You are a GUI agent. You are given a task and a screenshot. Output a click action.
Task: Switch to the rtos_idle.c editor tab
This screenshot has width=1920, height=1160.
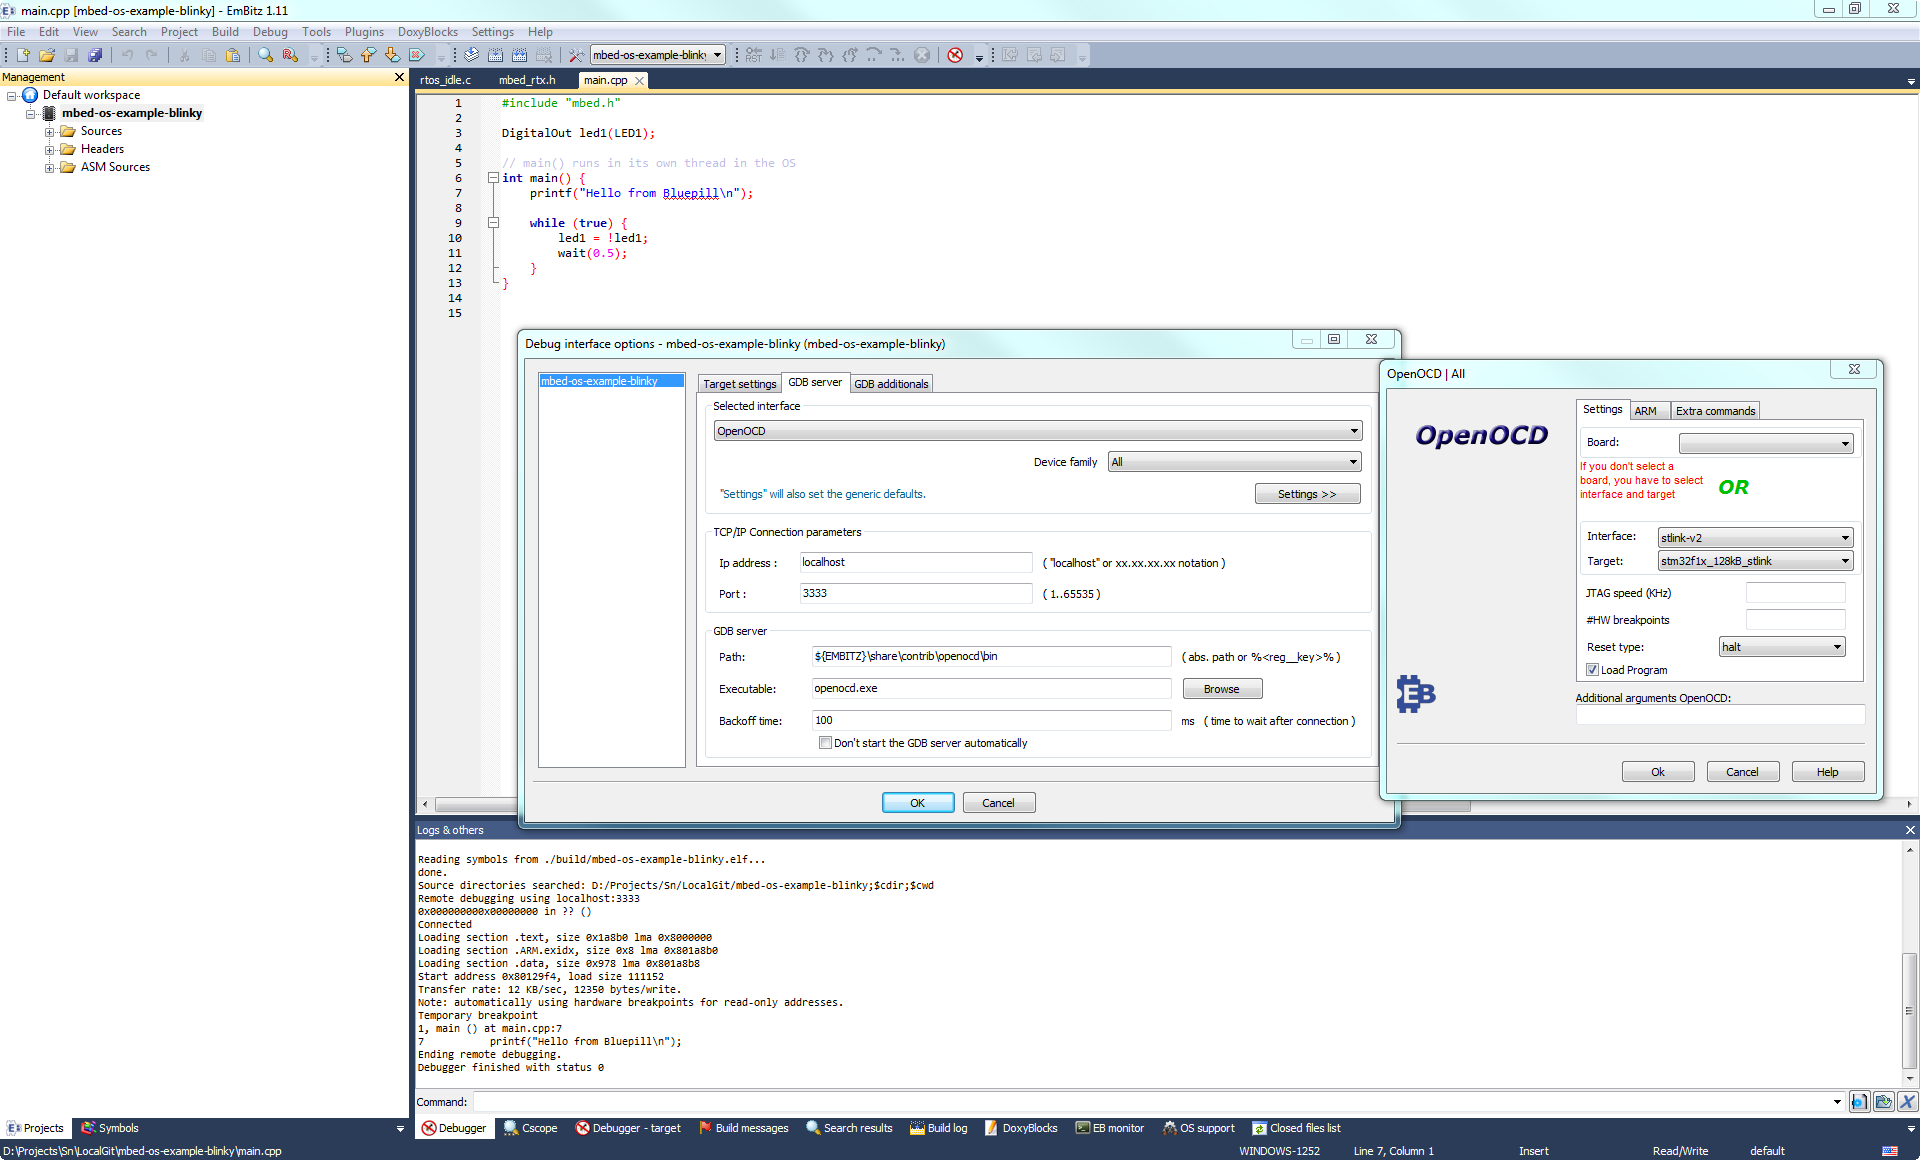[x=446, y=80]
